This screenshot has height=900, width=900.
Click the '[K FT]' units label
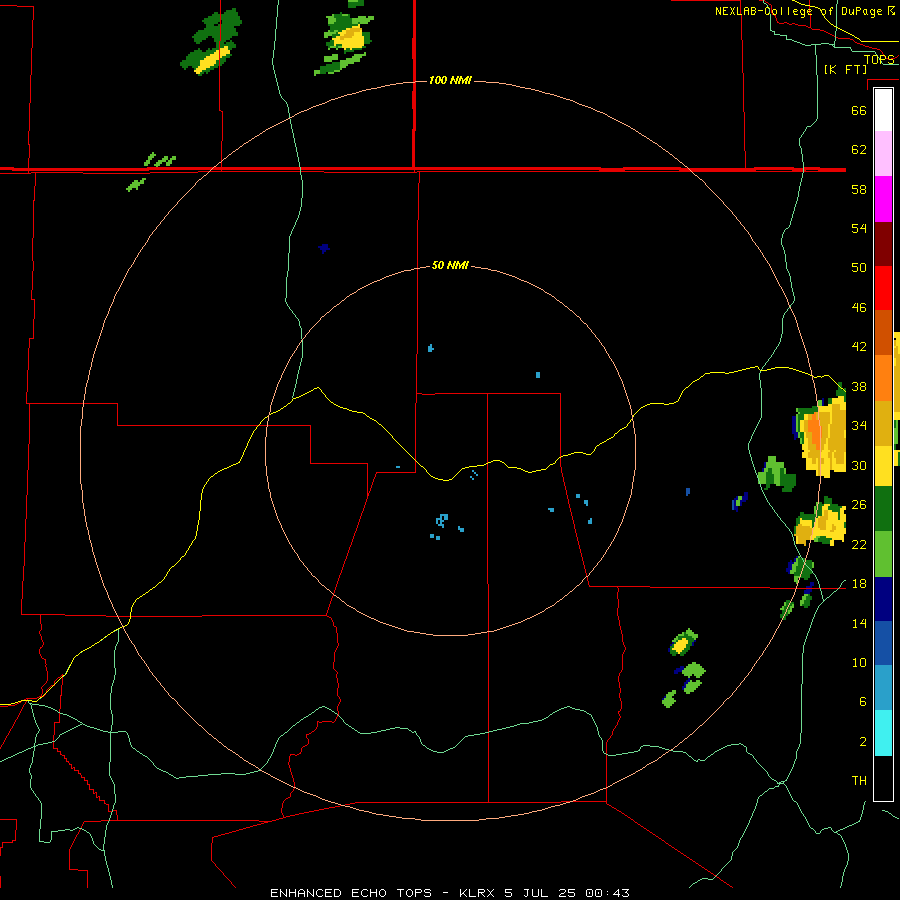coord(845,70)
